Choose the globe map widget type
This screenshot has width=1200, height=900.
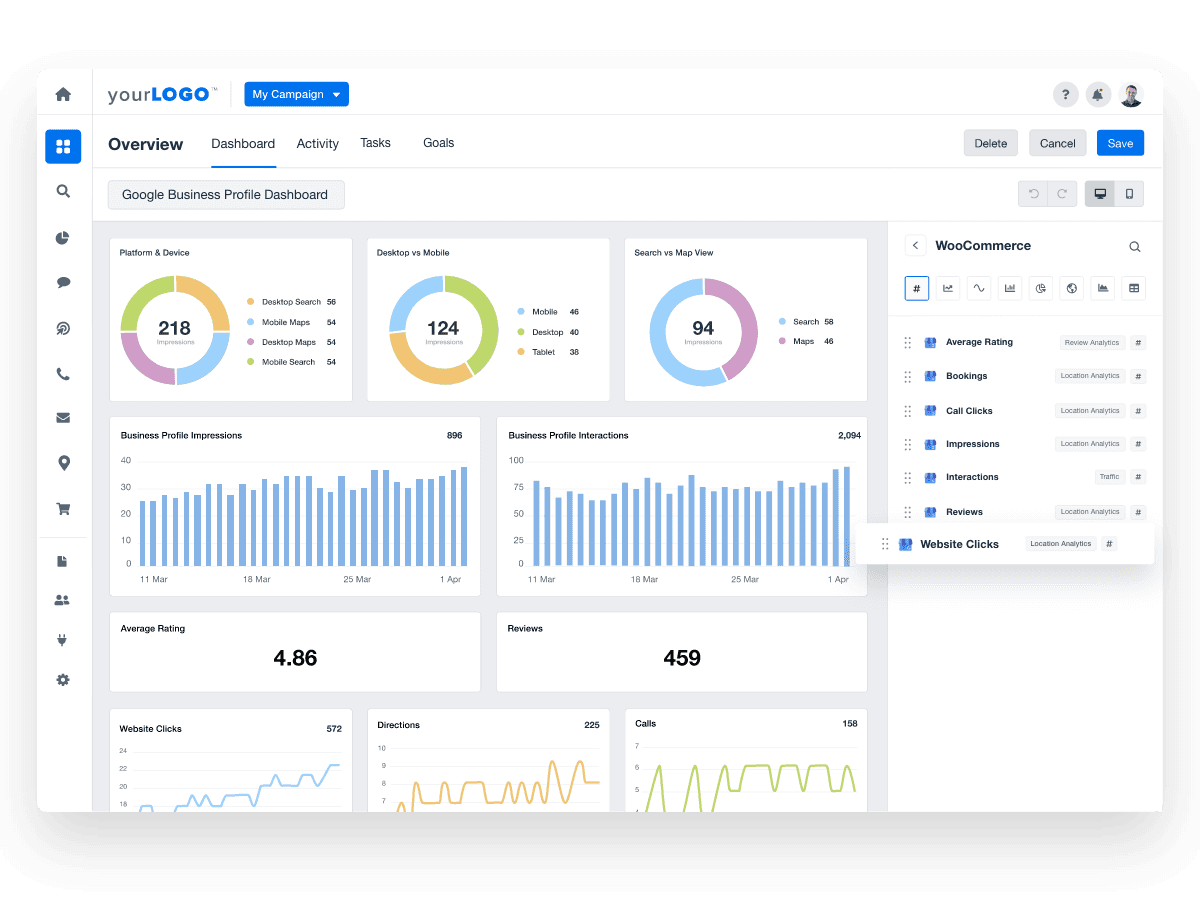pos(1072,288)
